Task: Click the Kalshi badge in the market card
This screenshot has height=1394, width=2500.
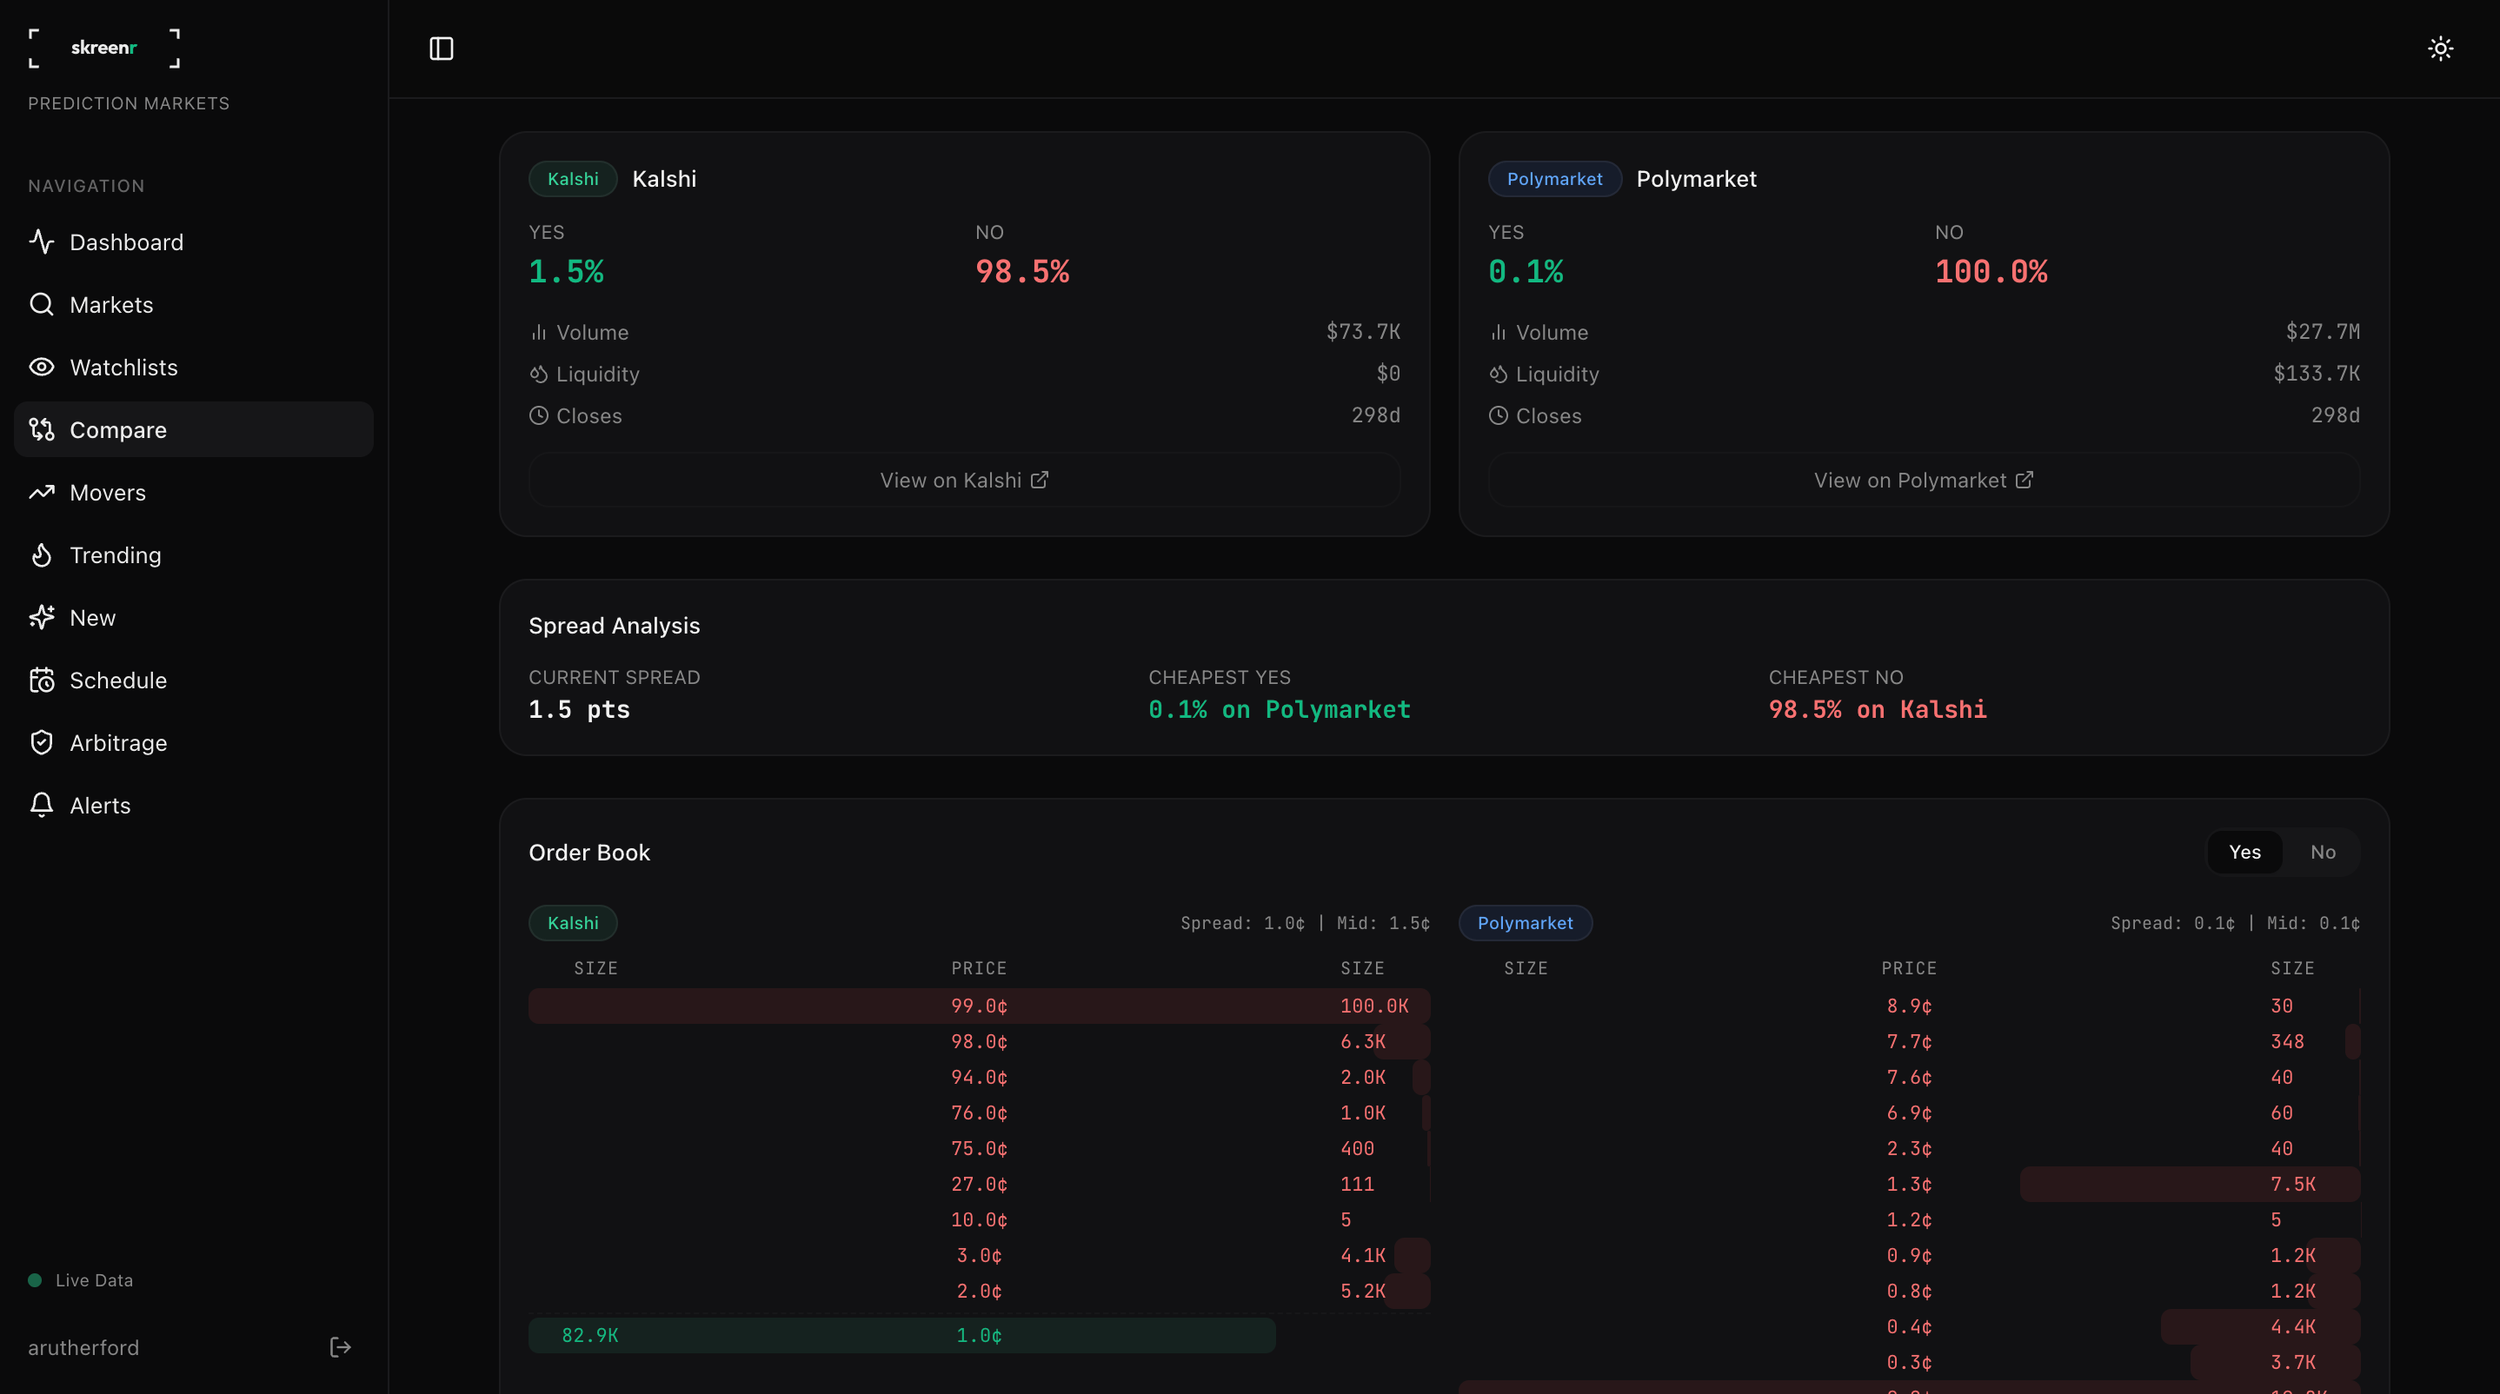Action: [573, 179]
